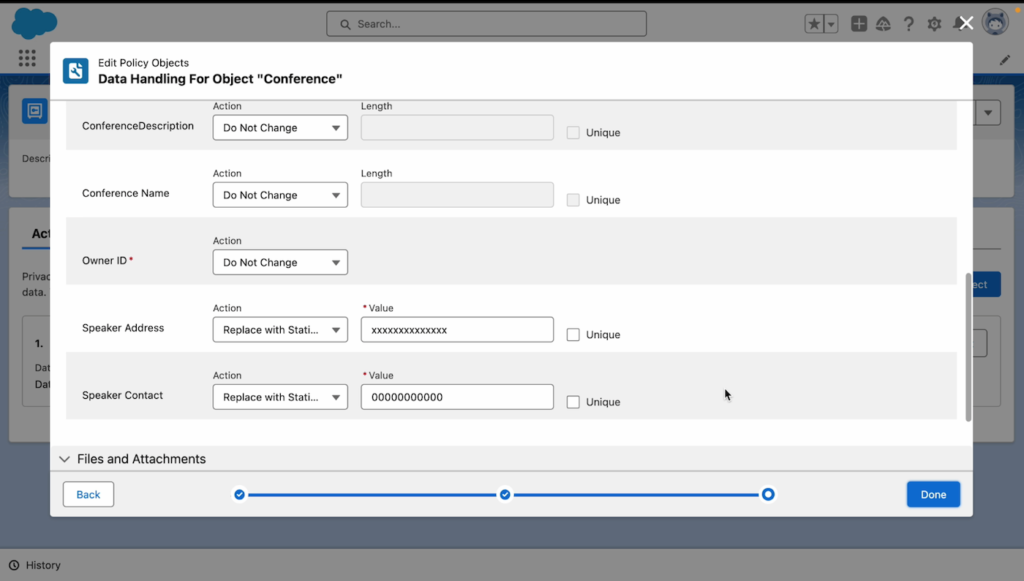Image resolution: width=1024 pixels, height=581 pixels.
Task: Click the Help question mark icon
Action: pos(908,23)
